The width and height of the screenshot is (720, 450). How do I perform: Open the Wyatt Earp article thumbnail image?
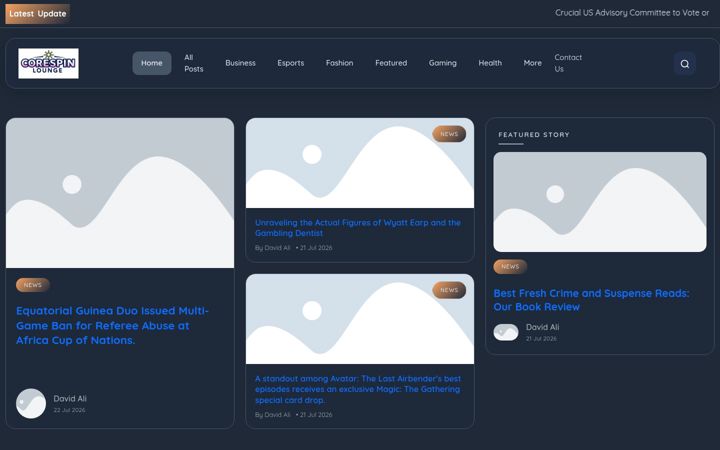coord(360,163)
